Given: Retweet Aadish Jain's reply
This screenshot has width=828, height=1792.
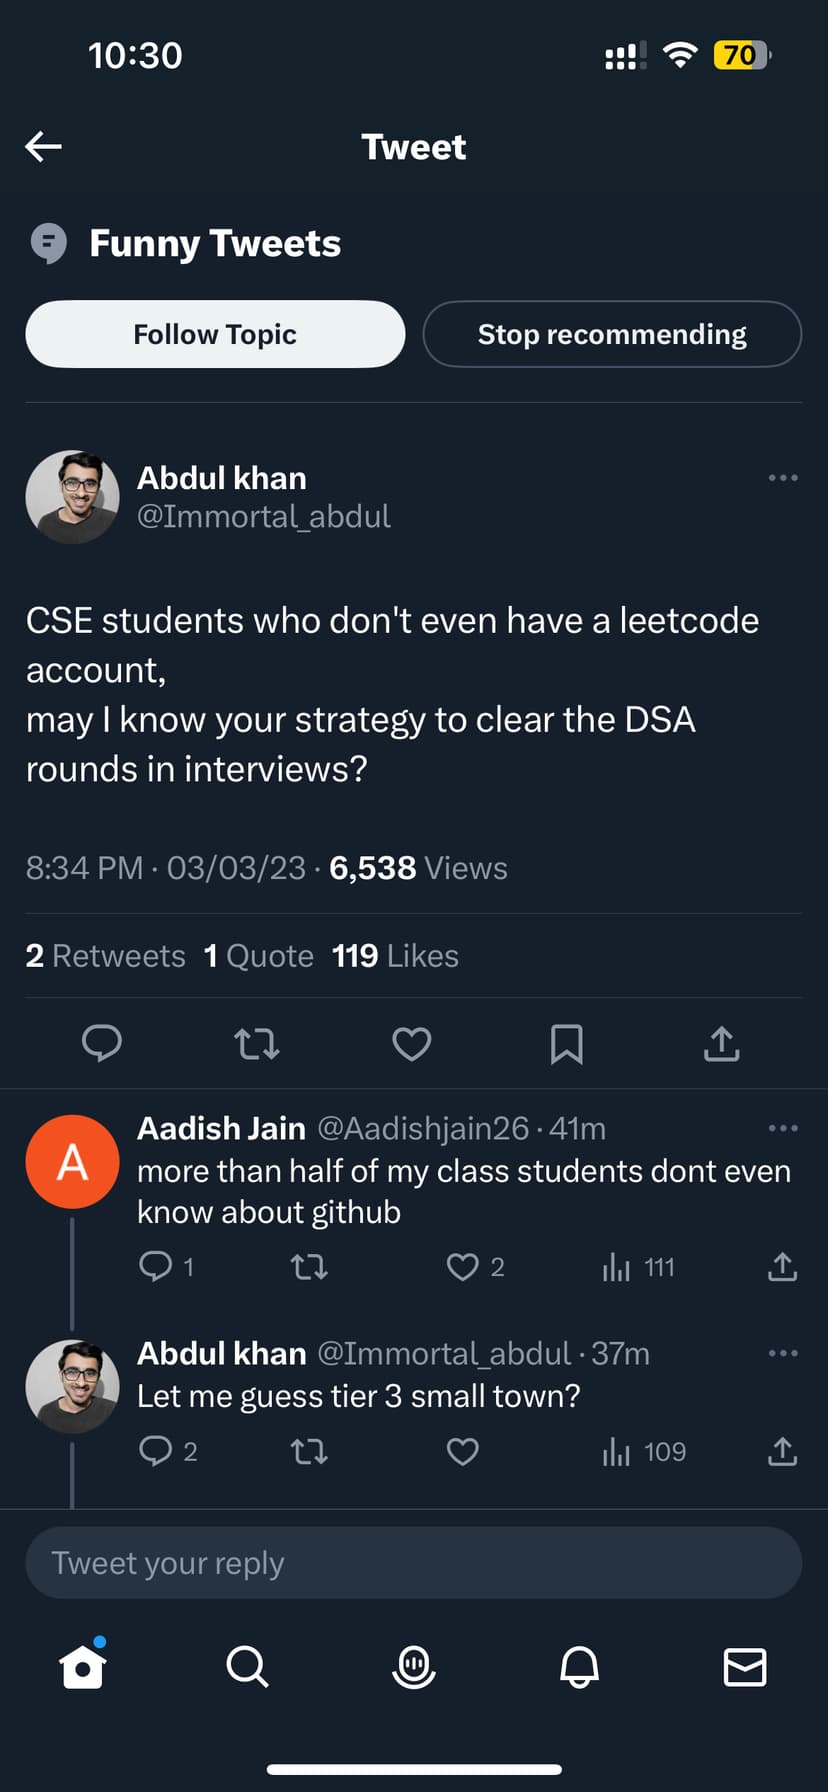Looking at the screenshot, I should 309,1267.
